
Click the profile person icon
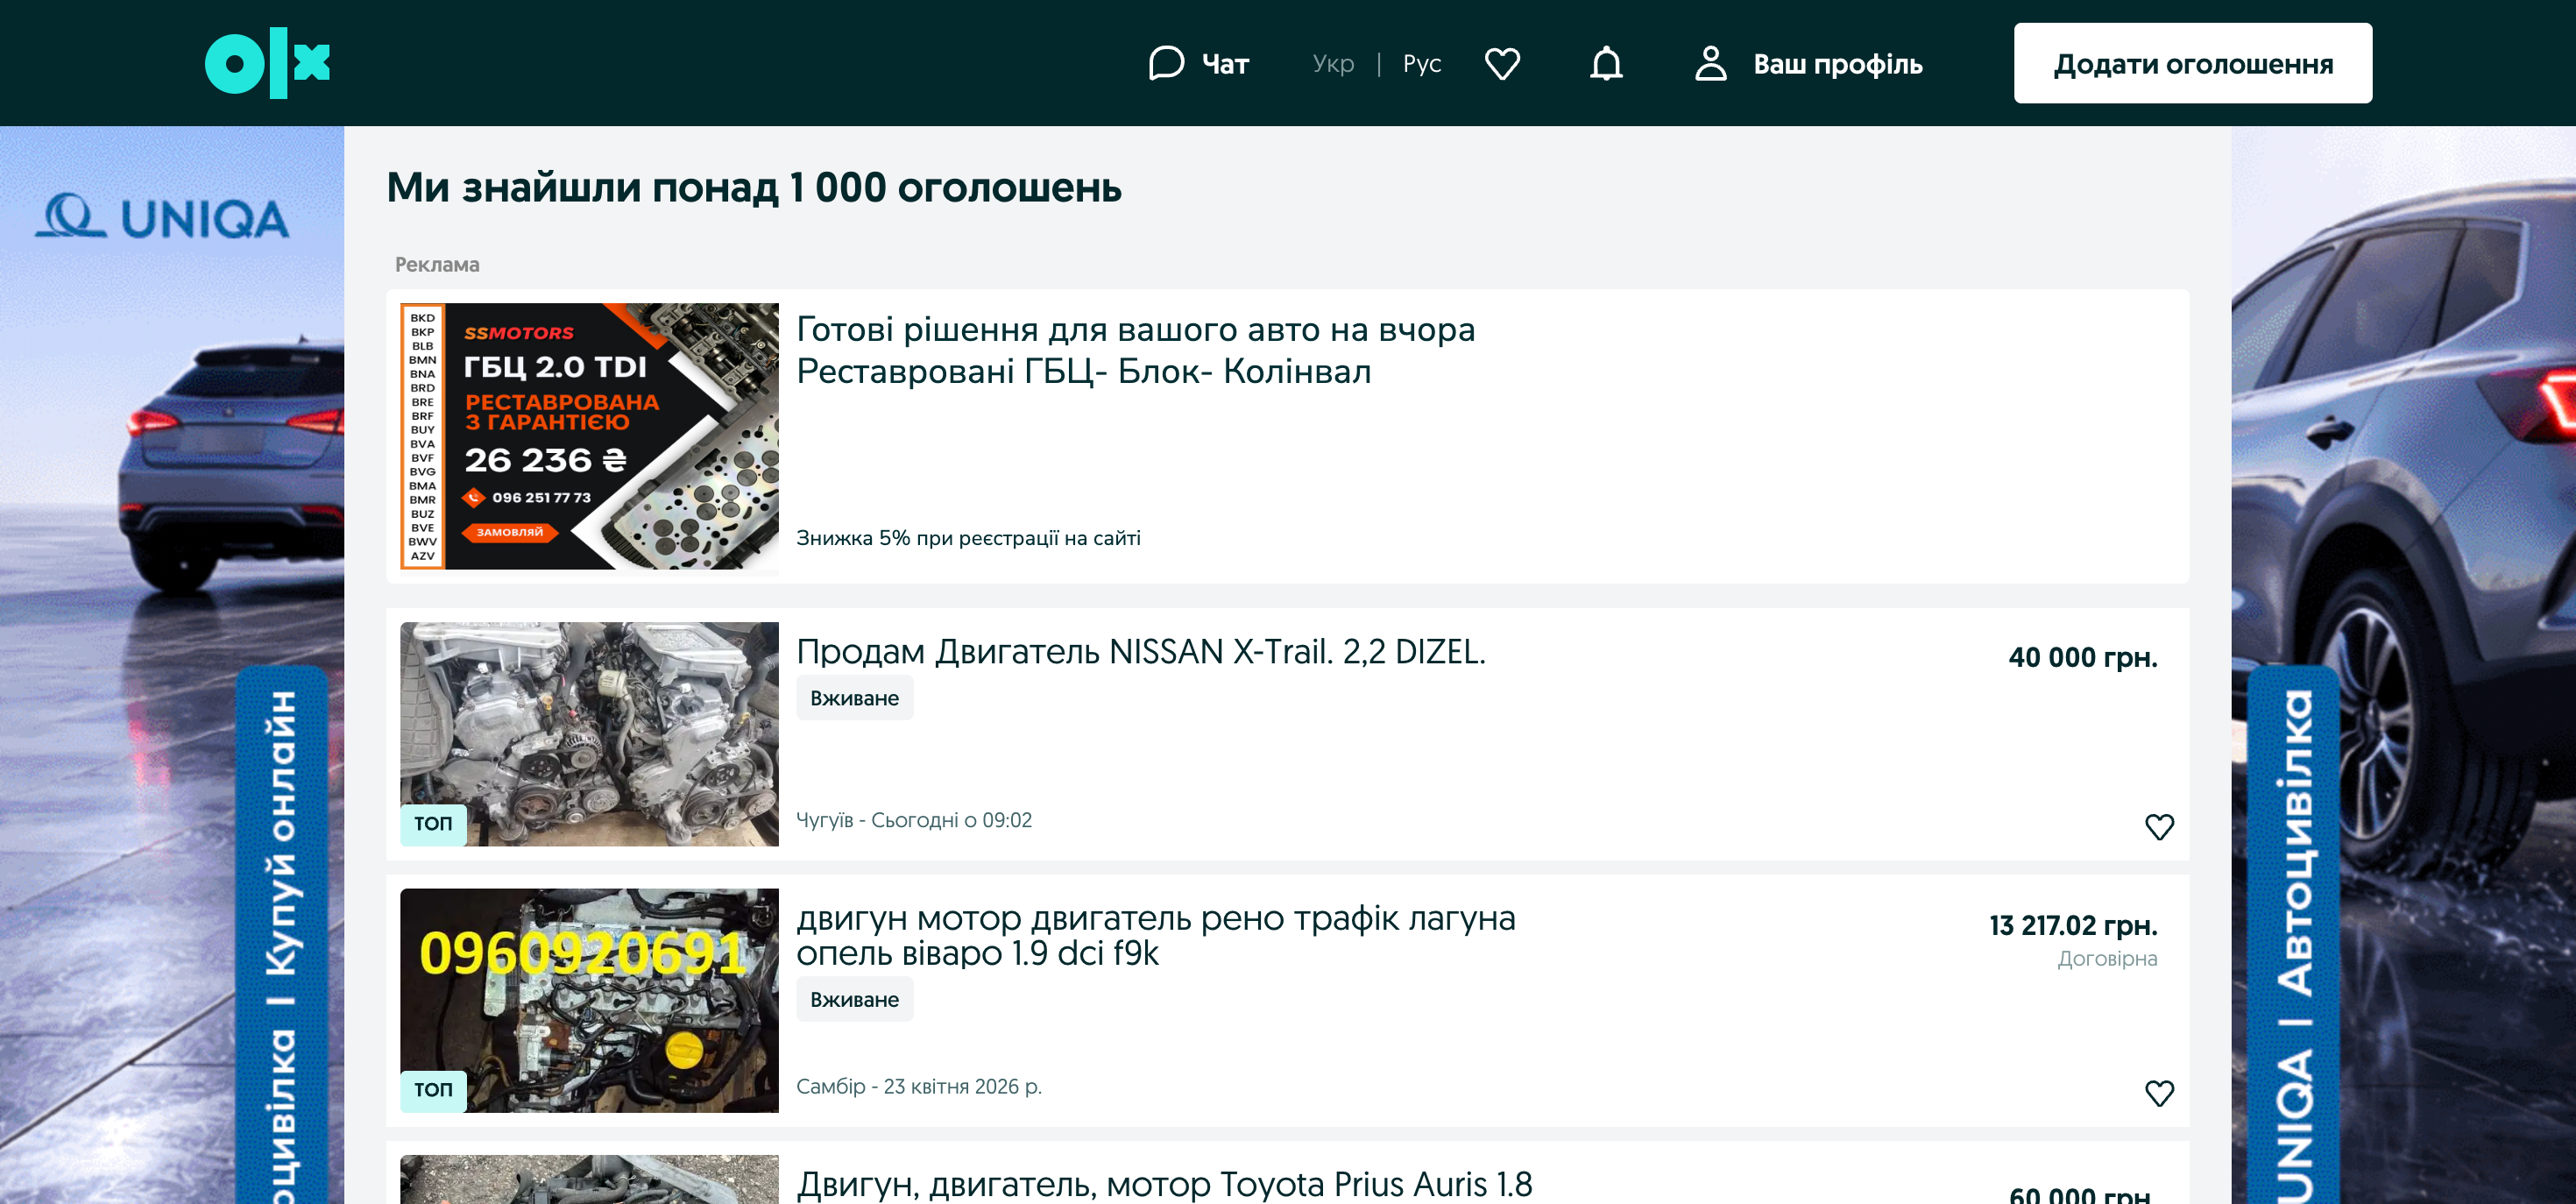point(1710,63)
